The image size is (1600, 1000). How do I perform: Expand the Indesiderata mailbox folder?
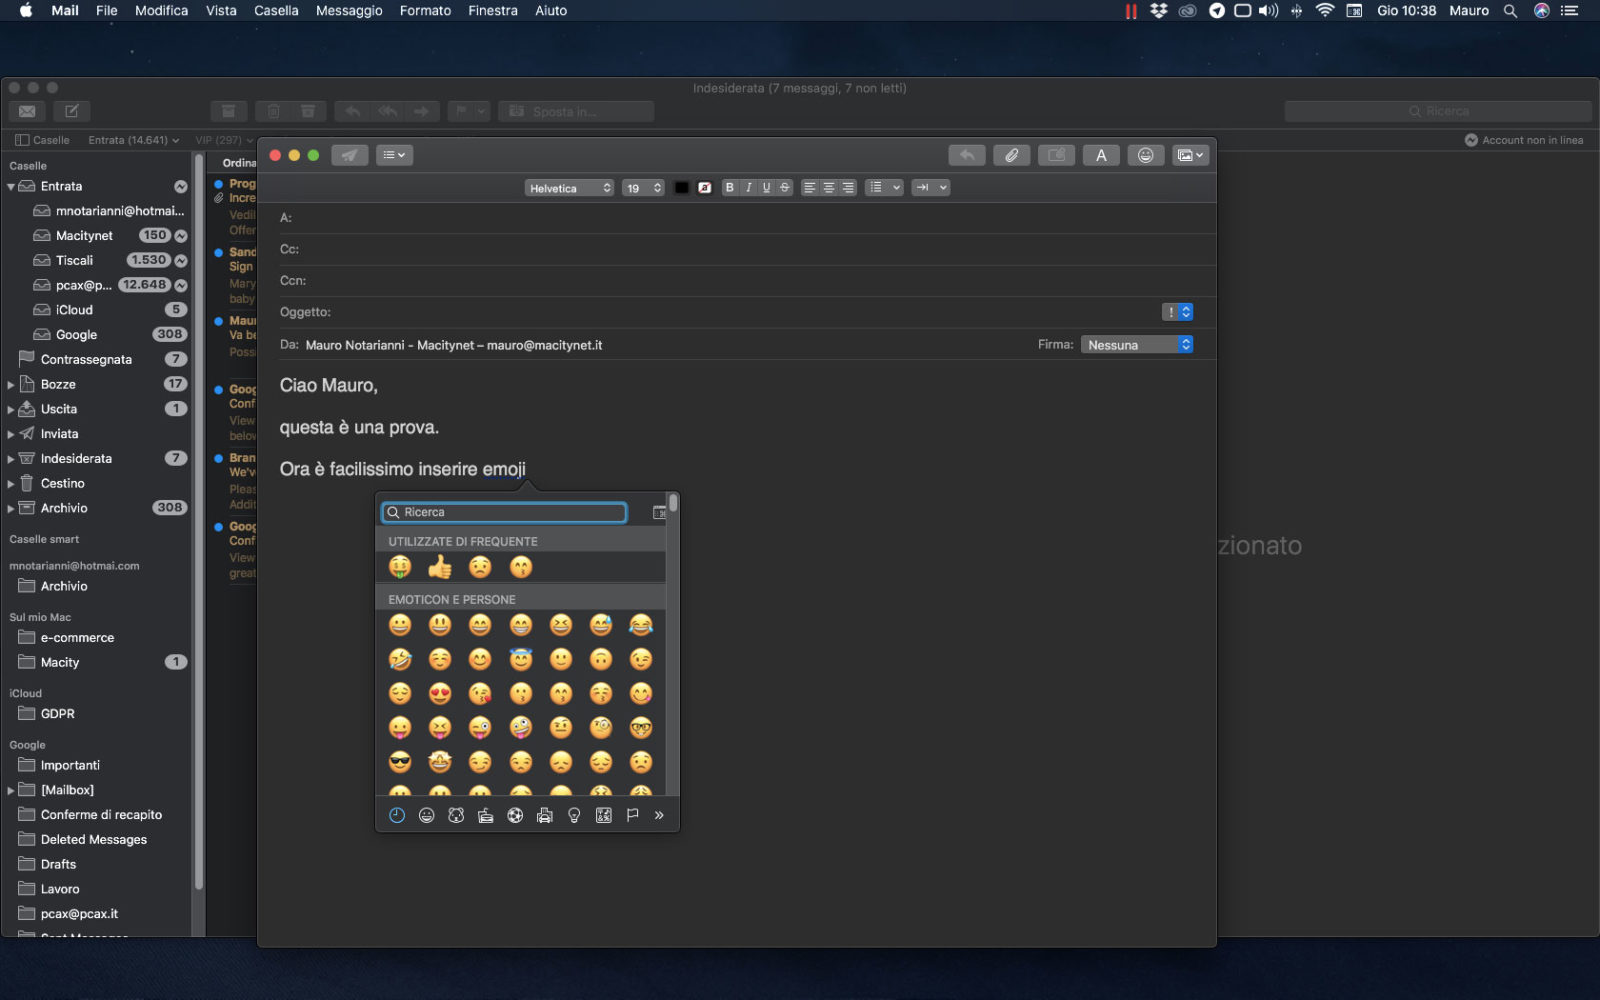tap(11, 459)
